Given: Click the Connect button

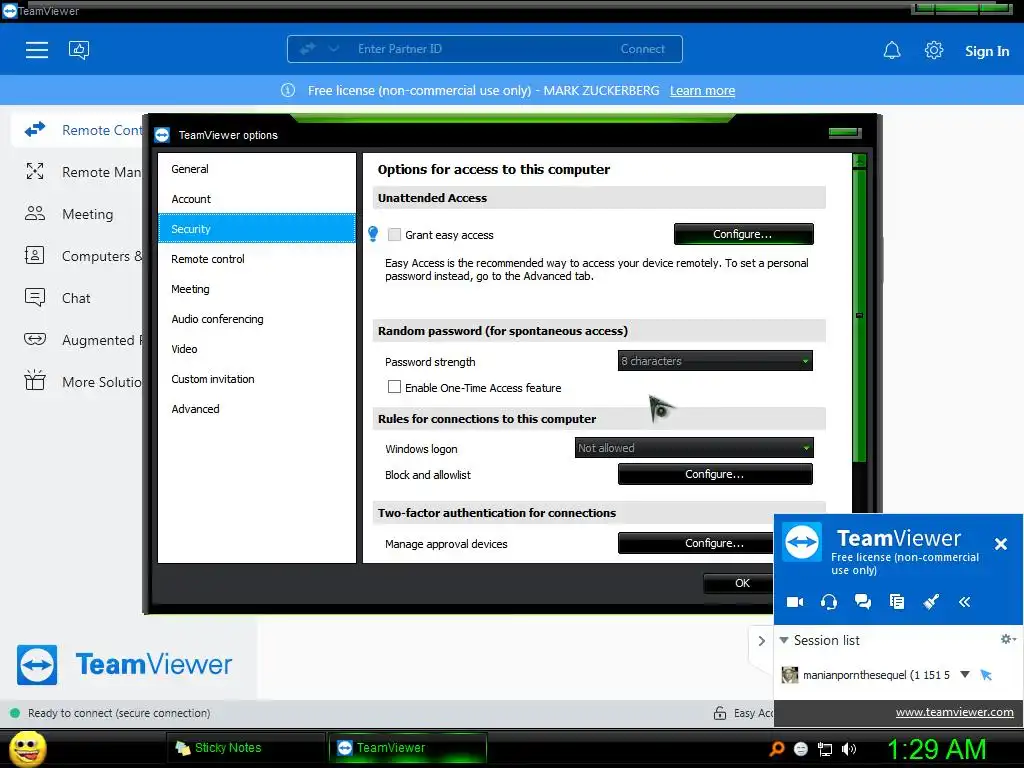Looking at the screenshot, I should [x=643, y=49].
